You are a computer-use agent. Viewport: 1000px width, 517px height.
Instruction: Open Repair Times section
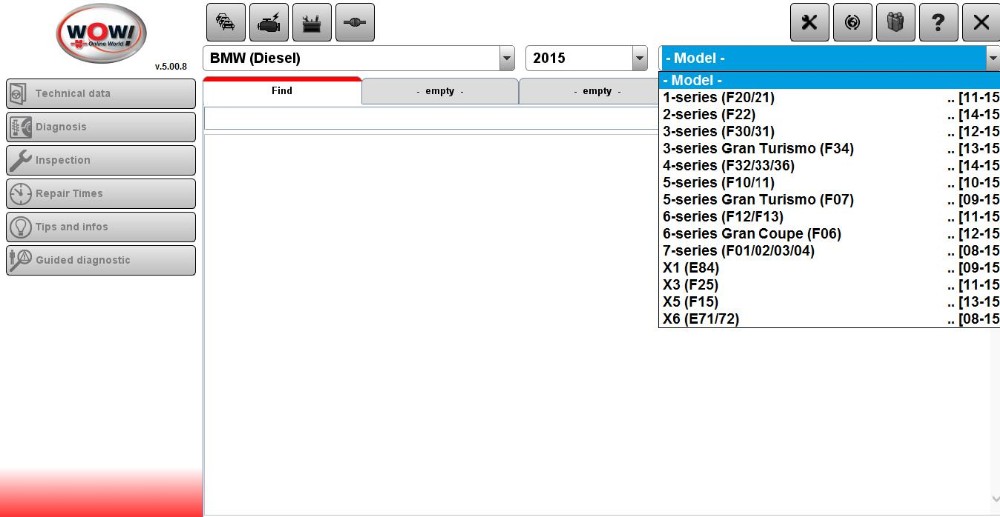101,194
